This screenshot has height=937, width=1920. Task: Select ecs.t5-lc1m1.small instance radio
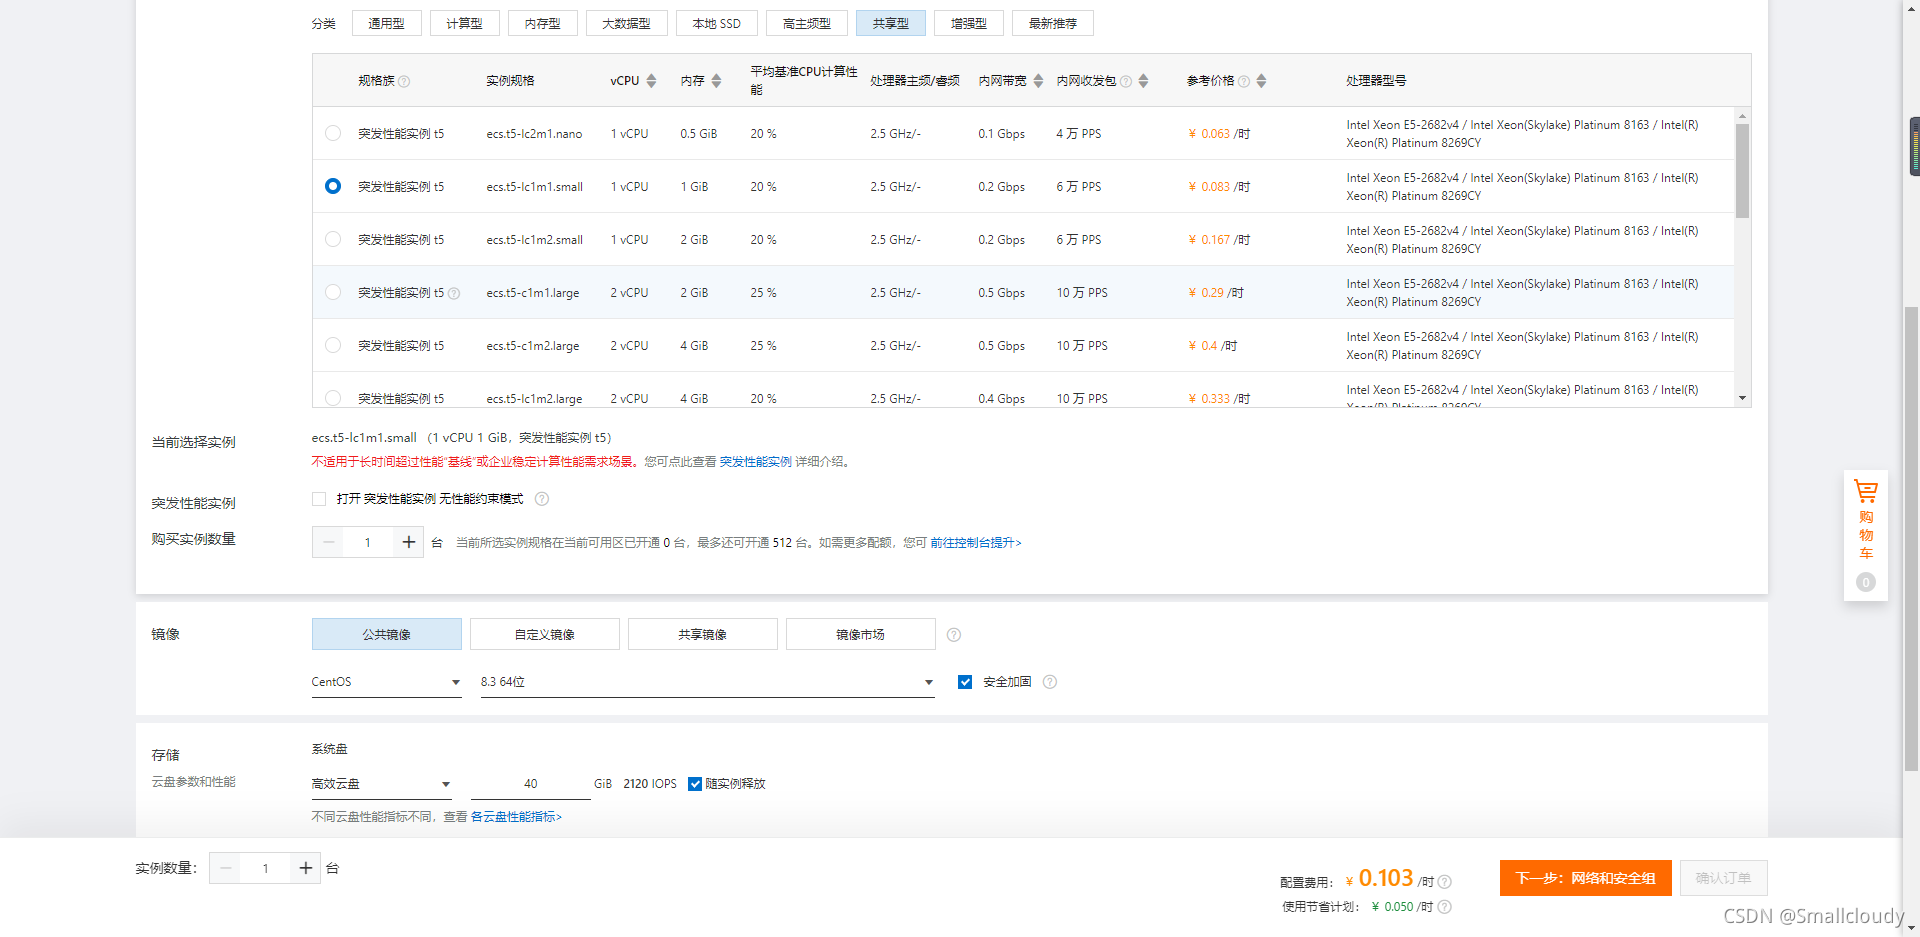pos(333,186)
